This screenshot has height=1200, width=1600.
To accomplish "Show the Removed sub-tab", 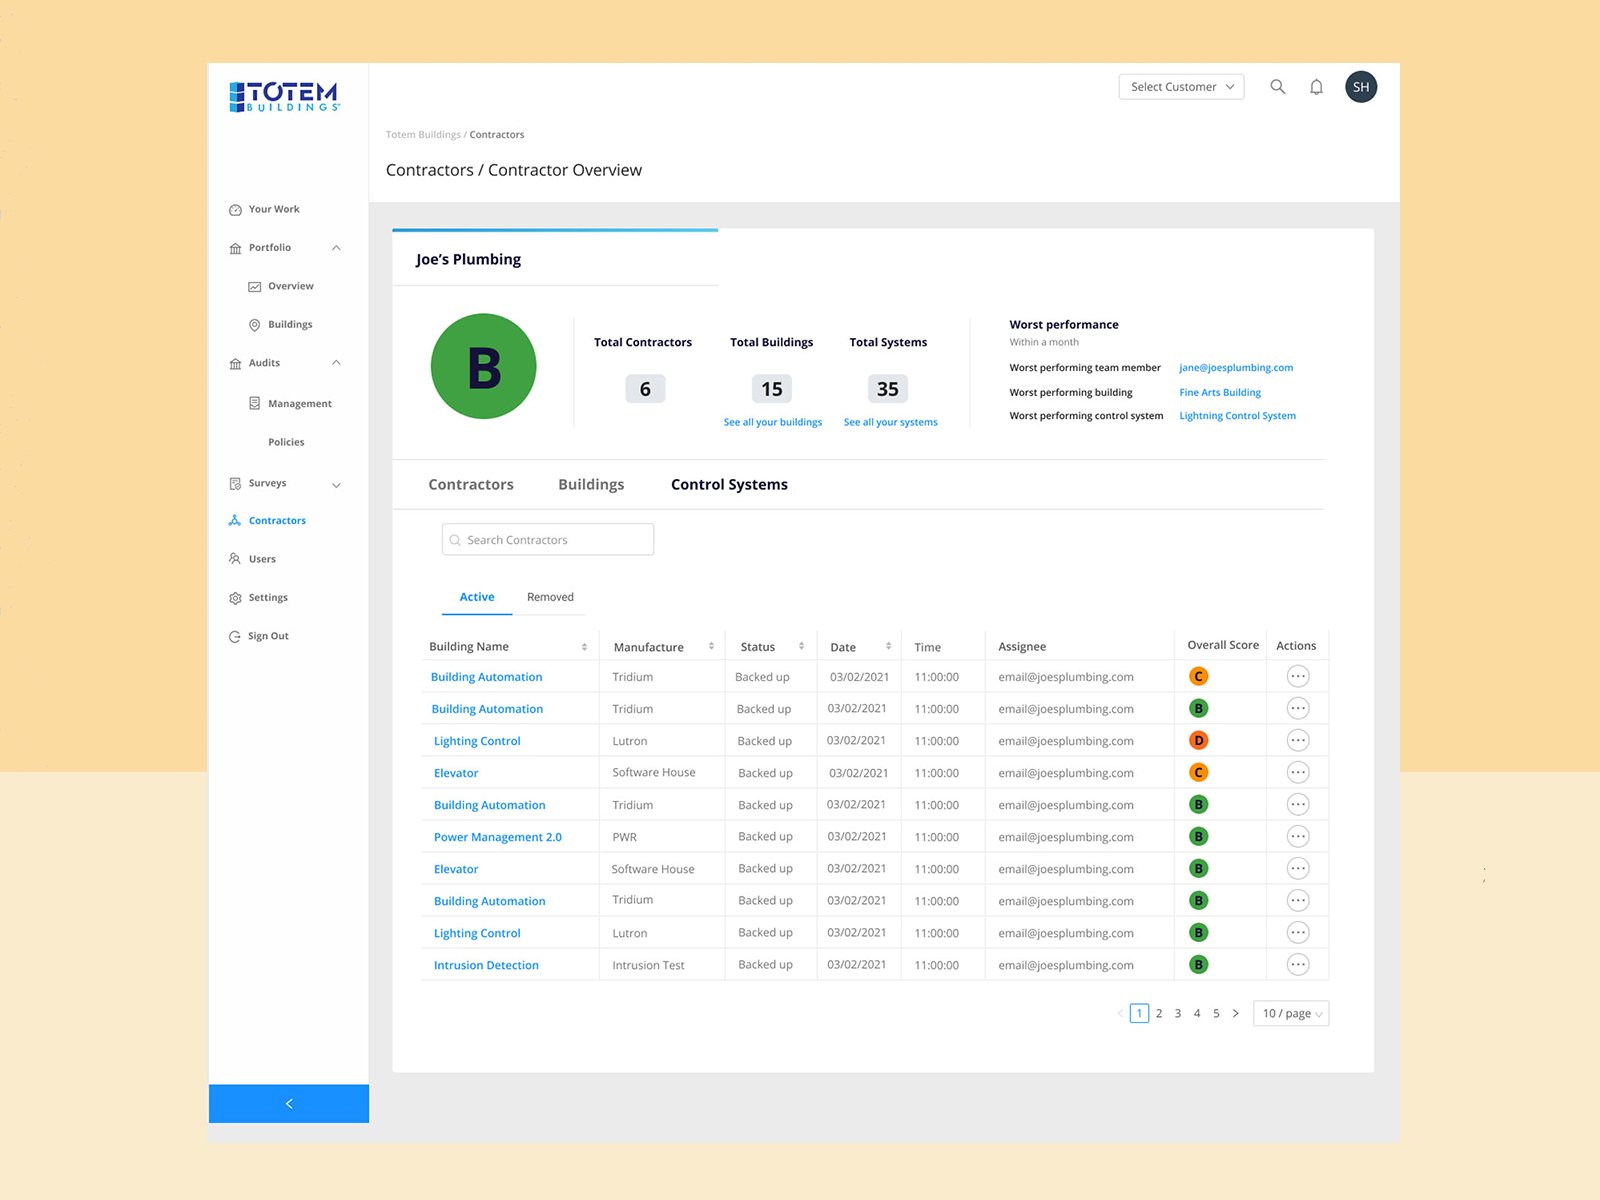I will (550, 597).
